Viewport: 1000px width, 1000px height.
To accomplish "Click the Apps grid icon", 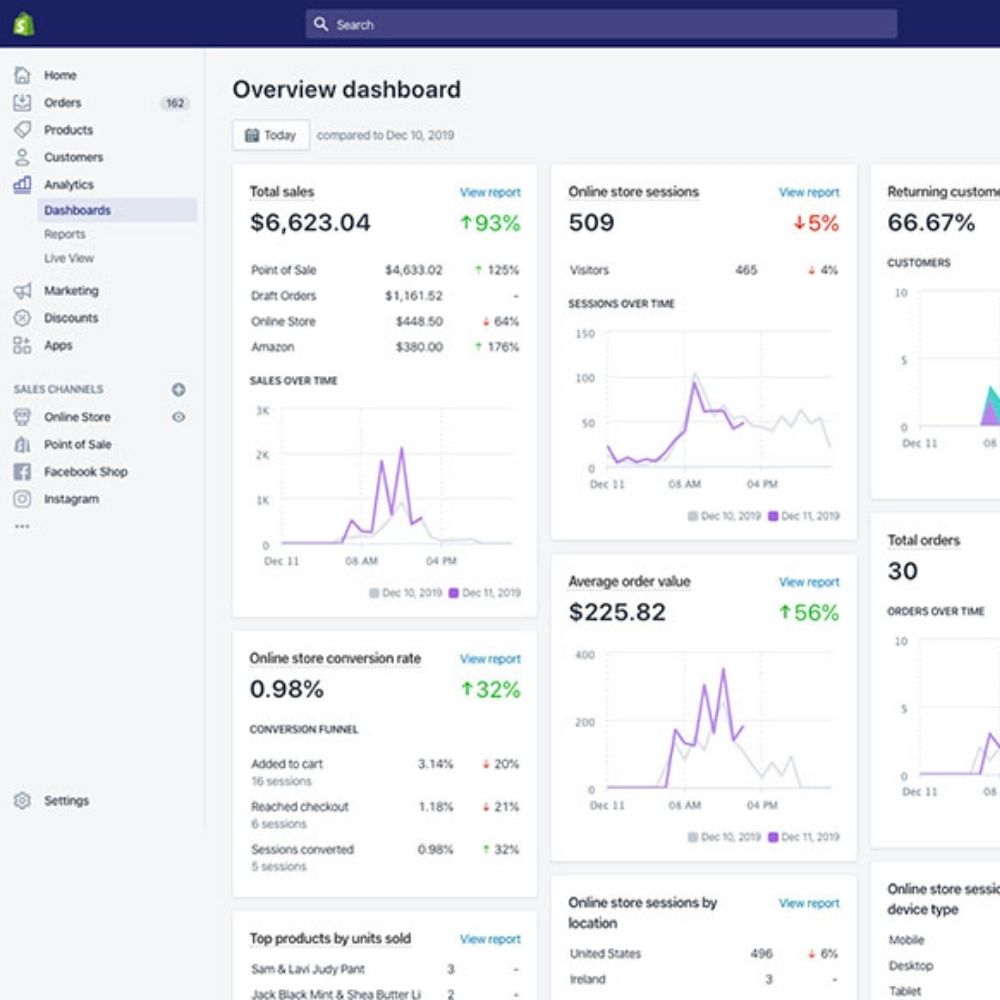I will point(22,345).
